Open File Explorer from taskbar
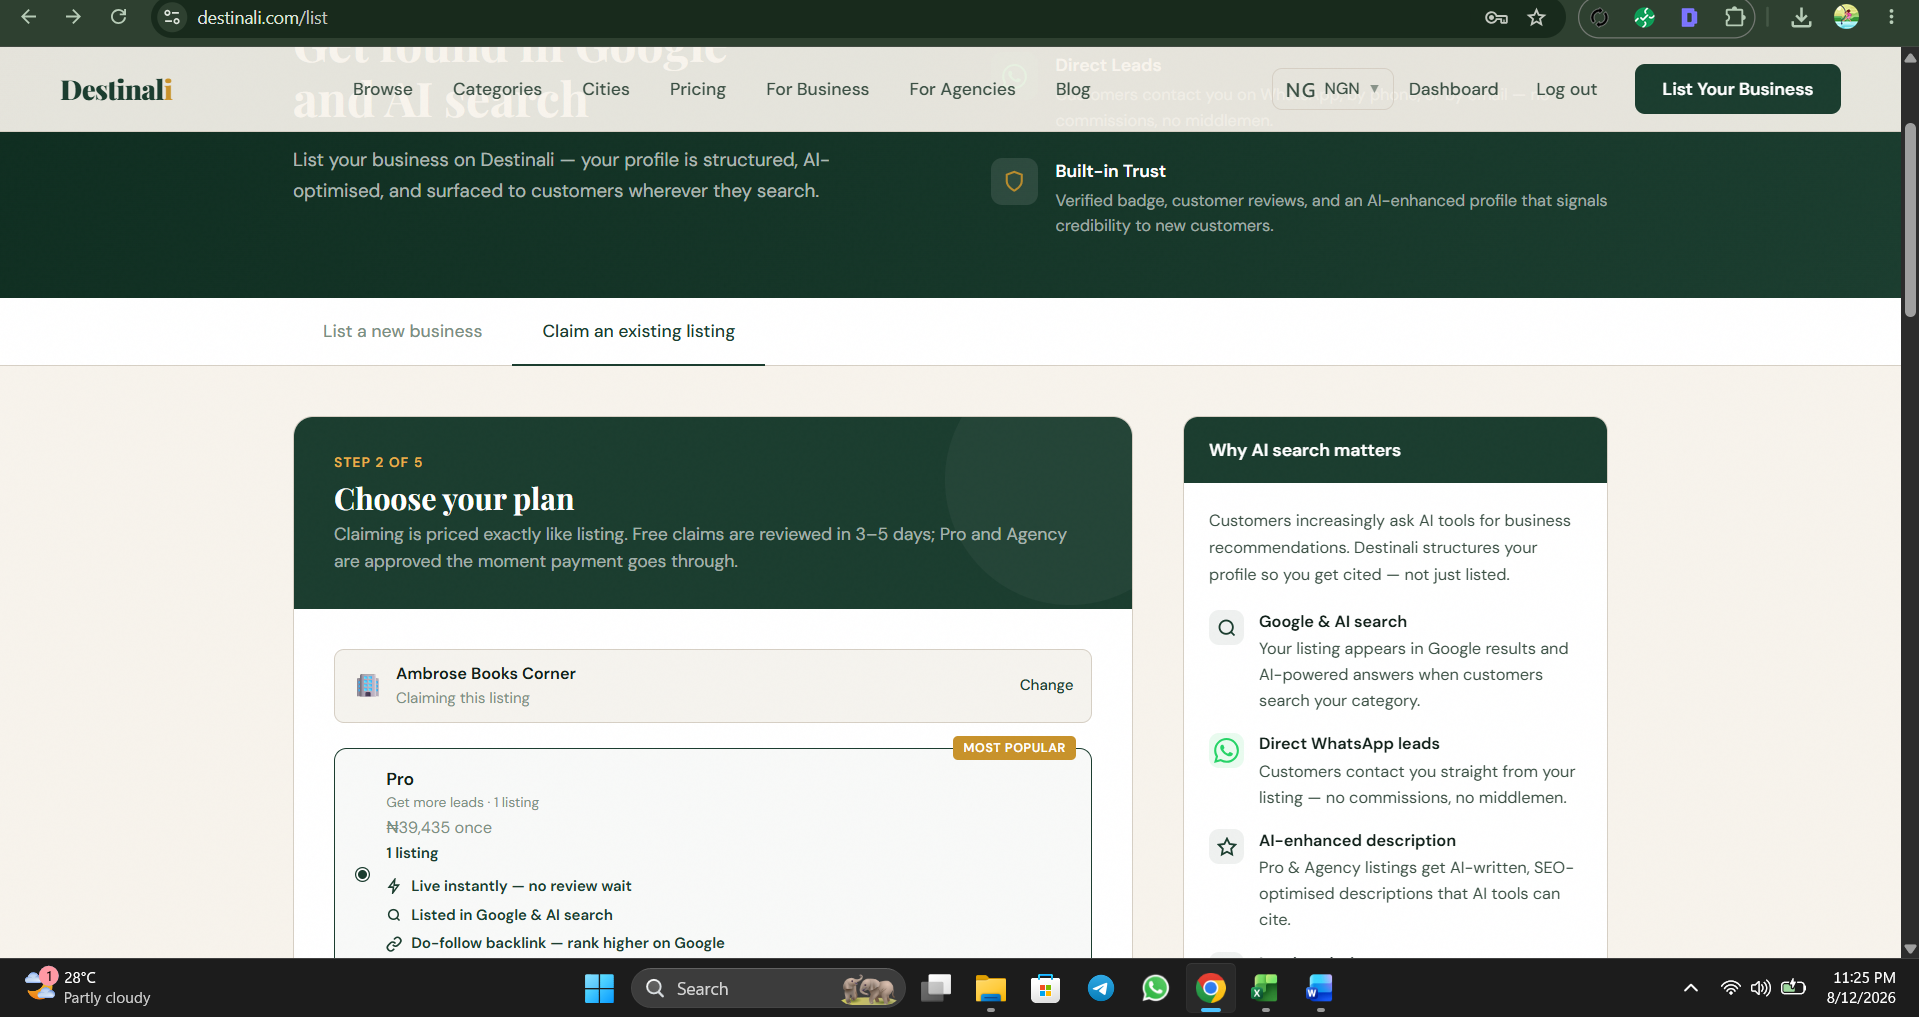 [990, 988]
